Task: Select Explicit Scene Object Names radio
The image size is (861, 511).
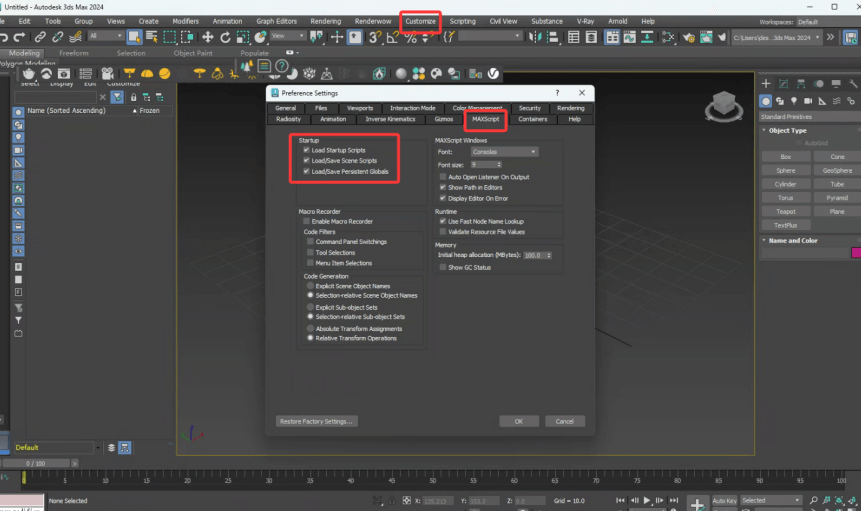Action: 310,286
